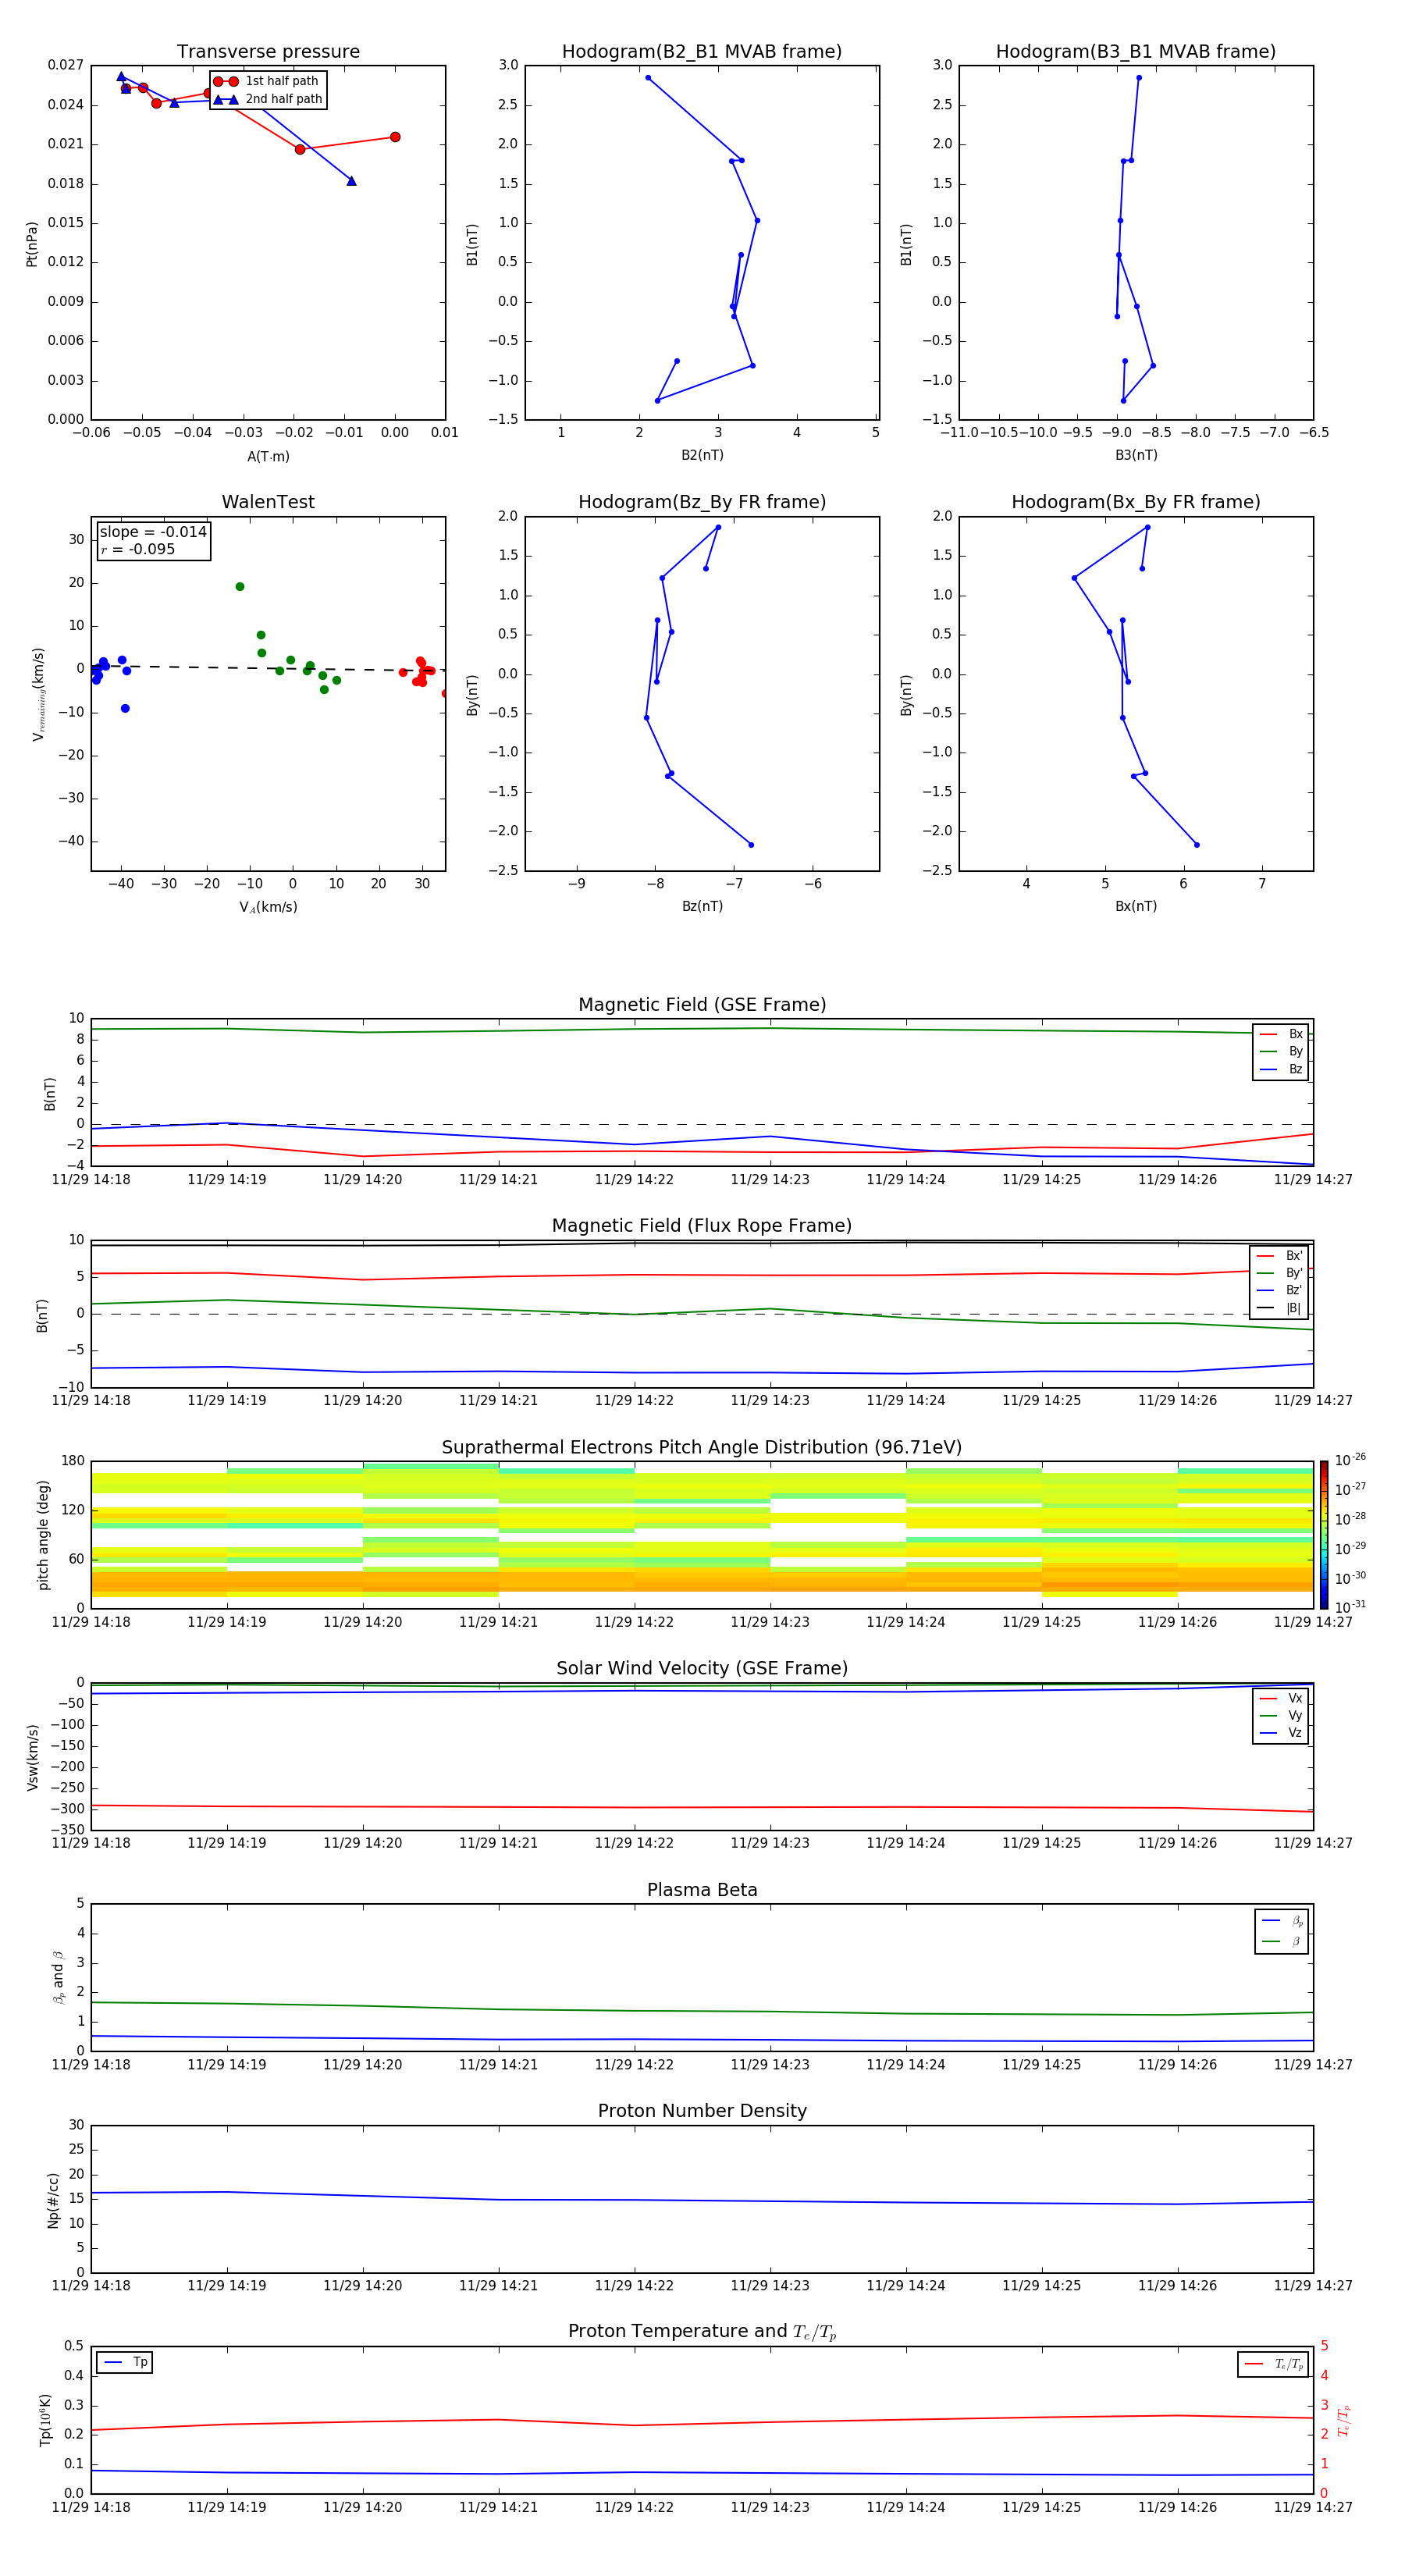Click the 'Tp' legend entry
Image resolution: width=1405 pixels, height=2576 pixels.
[x=125, y=2362]
